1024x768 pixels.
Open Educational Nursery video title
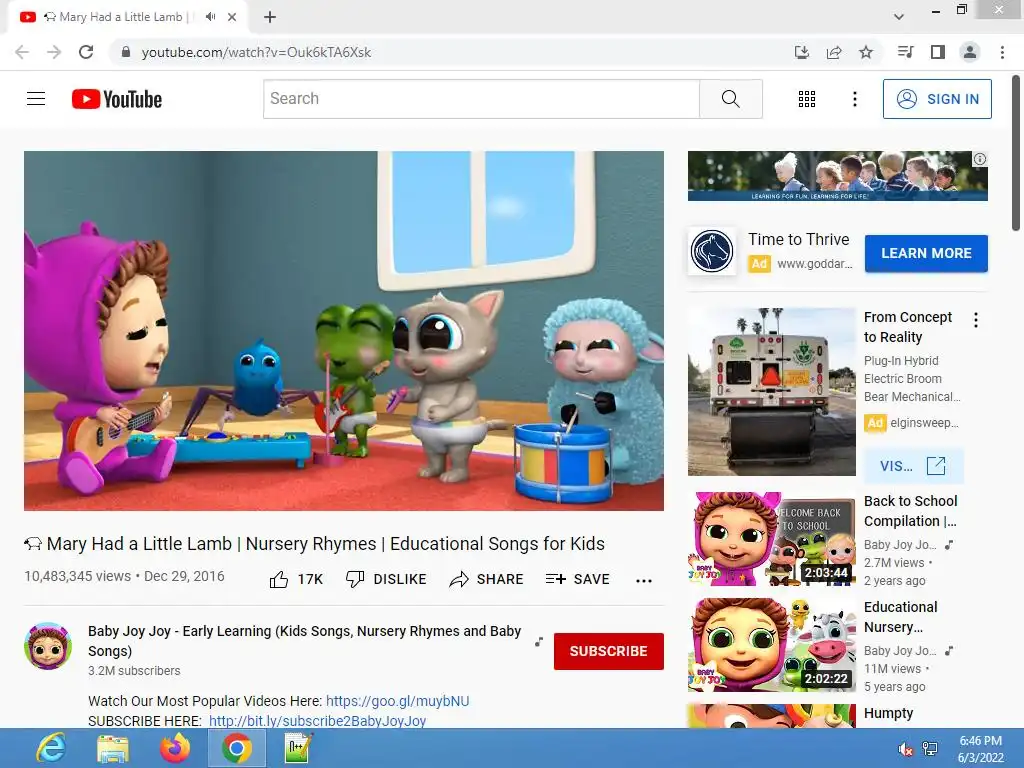901,616
